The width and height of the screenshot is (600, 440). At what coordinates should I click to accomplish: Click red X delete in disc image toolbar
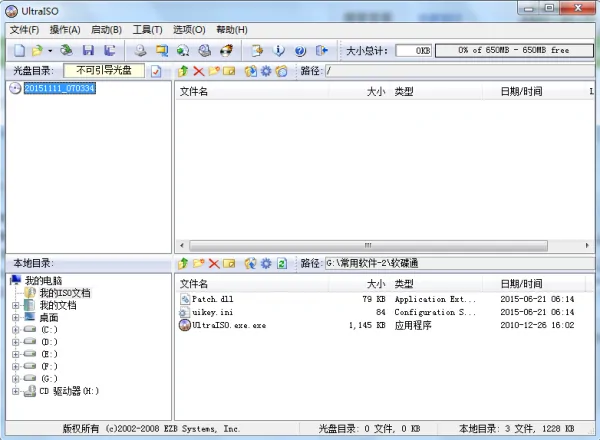[198, 71]
